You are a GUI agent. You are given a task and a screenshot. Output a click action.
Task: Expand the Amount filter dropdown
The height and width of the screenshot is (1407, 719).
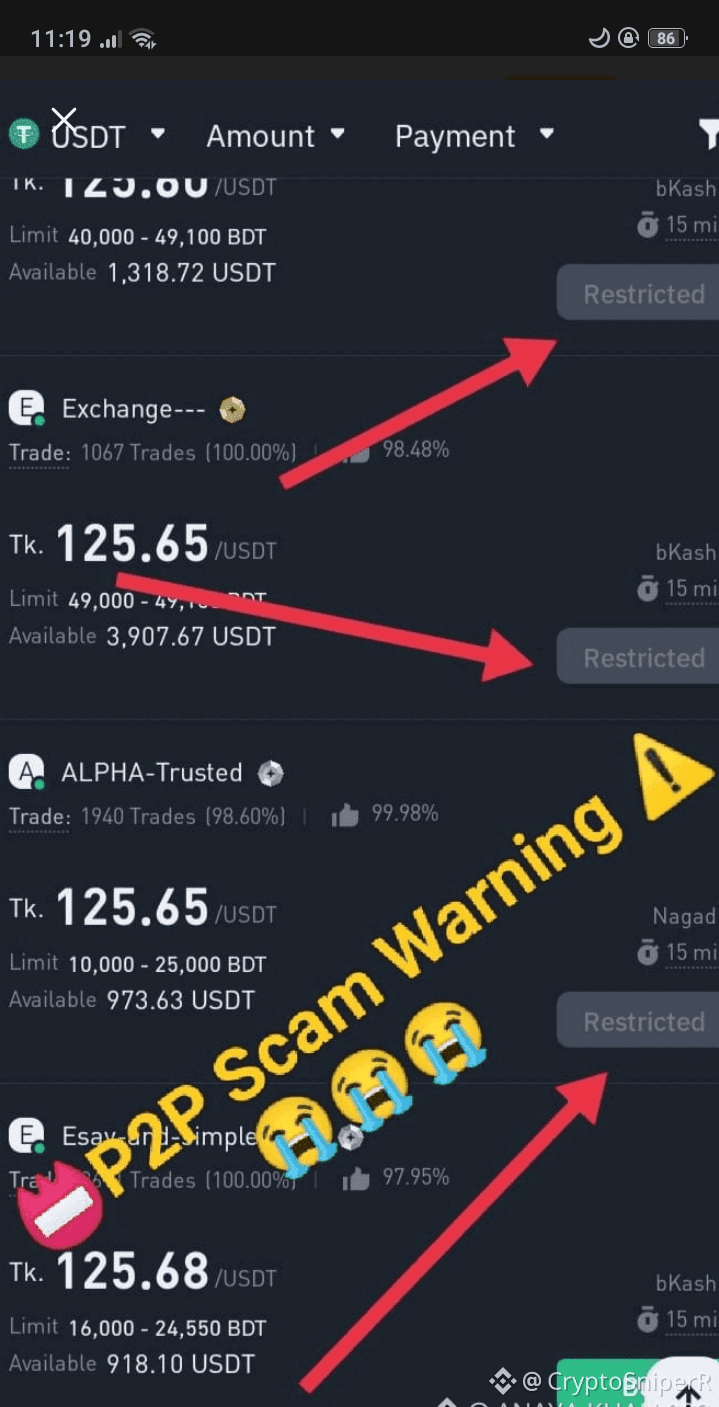[275, 135]
